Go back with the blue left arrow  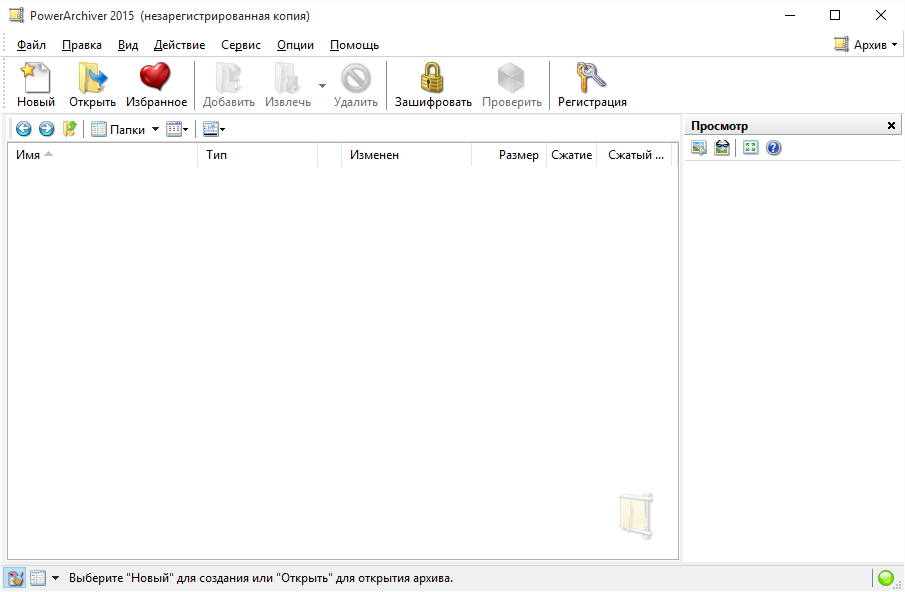tap(24, 129)
